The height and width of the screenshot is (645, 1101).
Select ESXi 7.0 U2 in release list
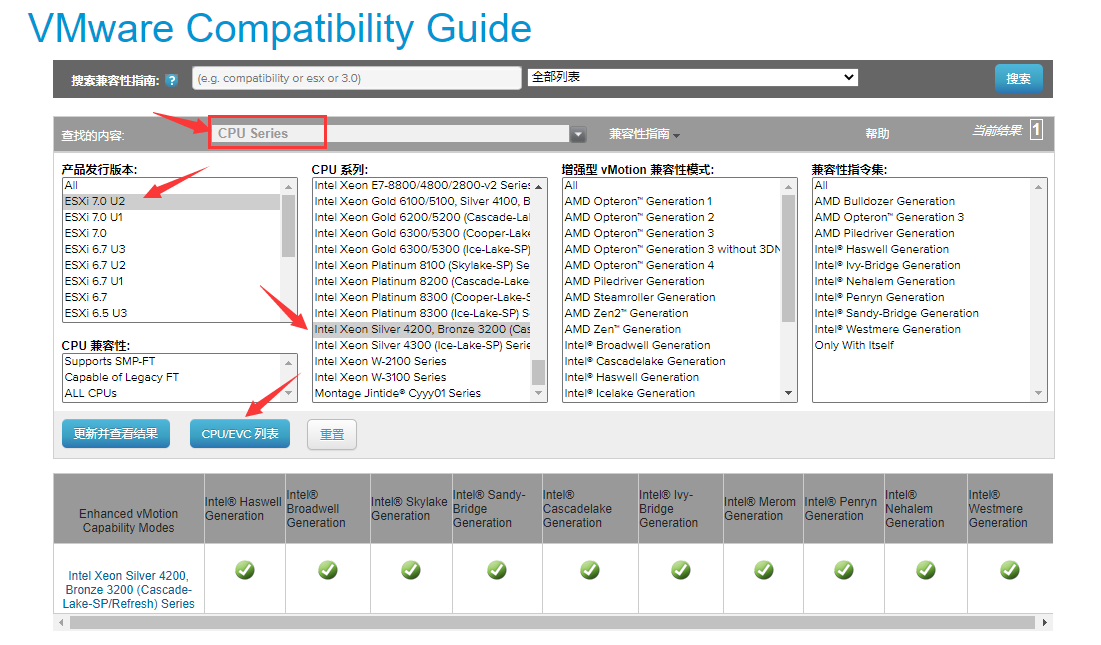[171, 201]
